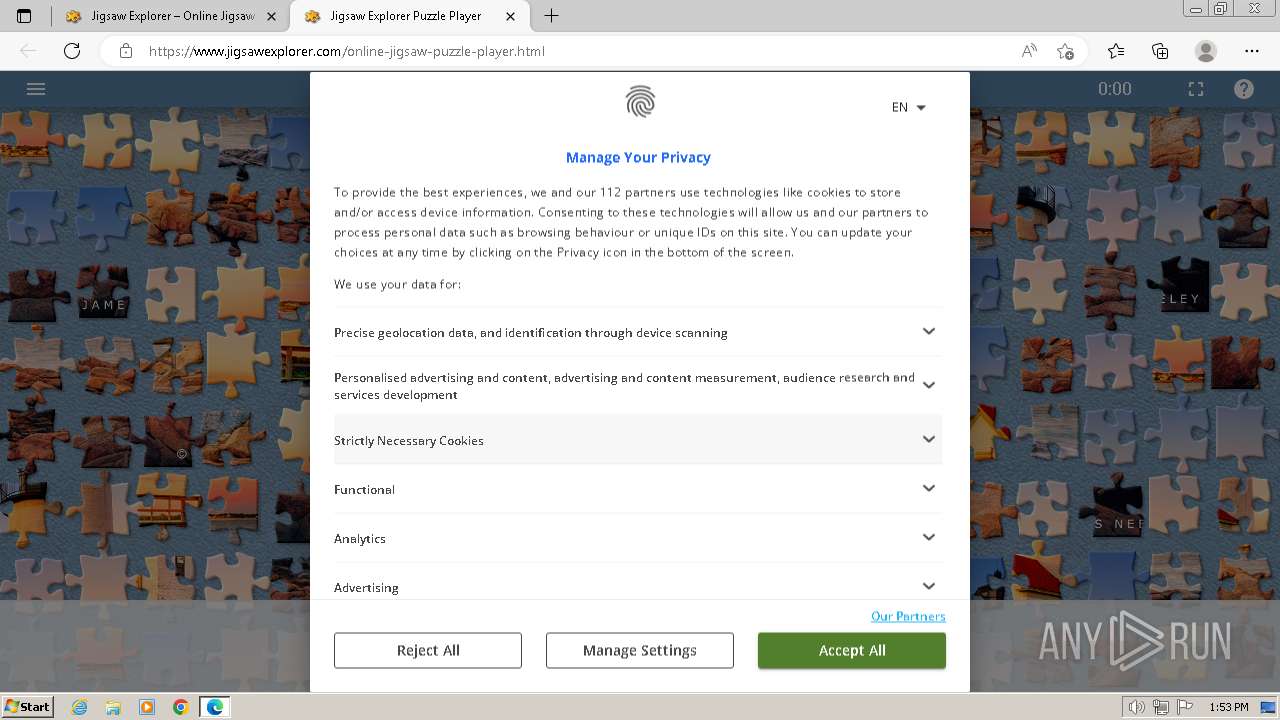This screenshot has width=1280, height=720.
Task: Open a new browser tab
Action: [x=551, y=16]
